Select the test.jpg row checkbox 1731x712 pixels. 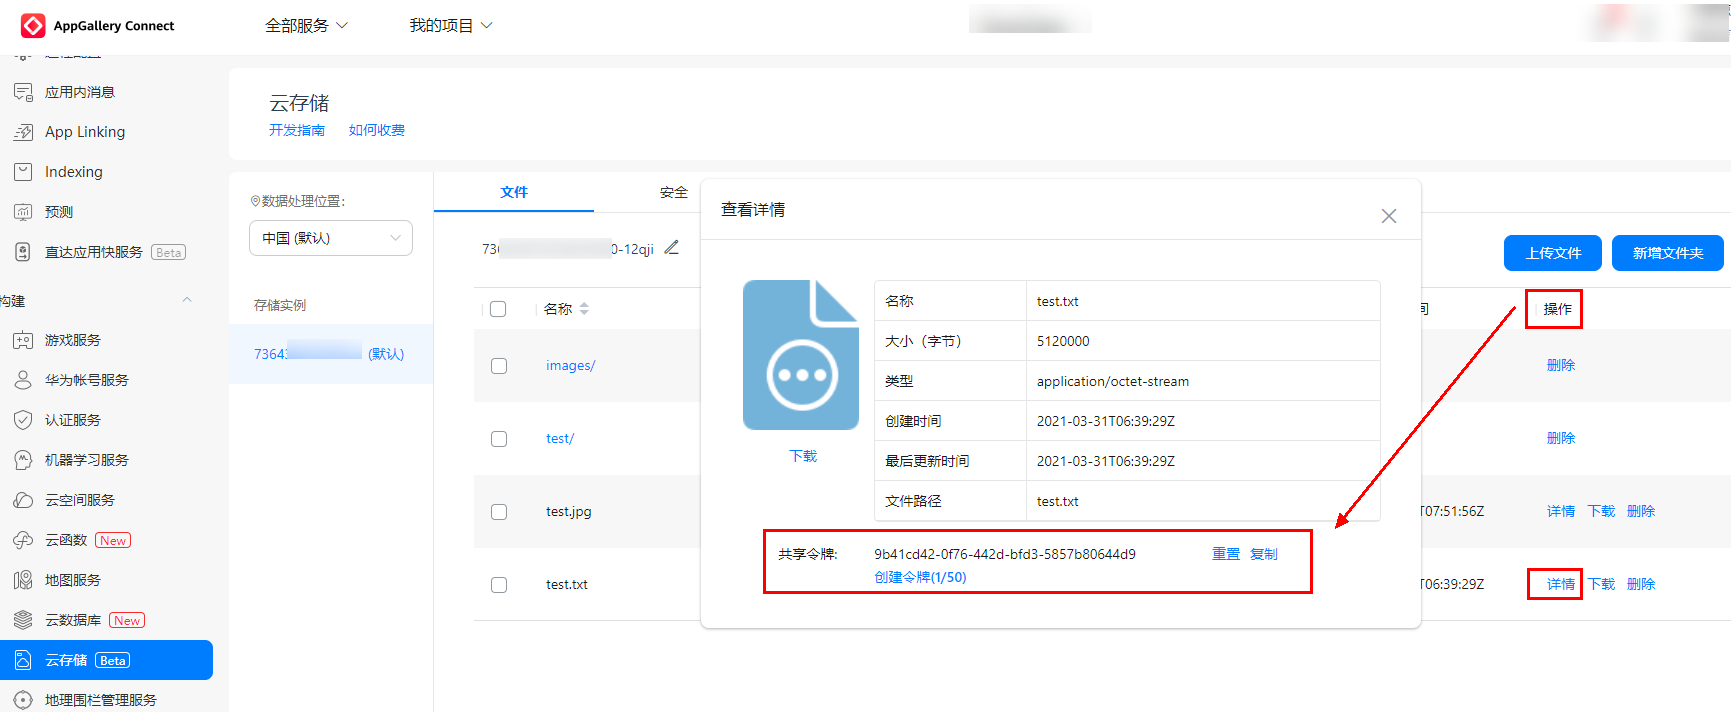[x=499, y=512]
